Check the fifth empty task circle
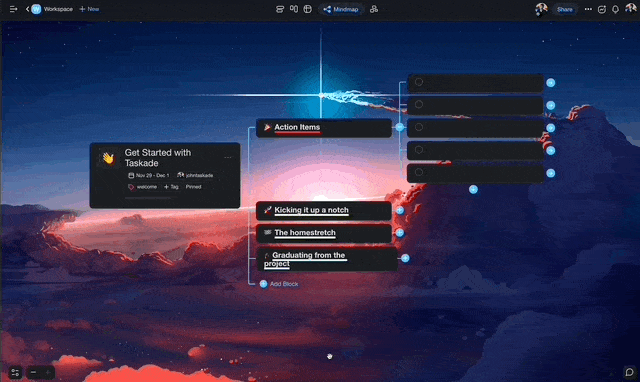The width and height of the screenshot is (640, 382). 419,172
